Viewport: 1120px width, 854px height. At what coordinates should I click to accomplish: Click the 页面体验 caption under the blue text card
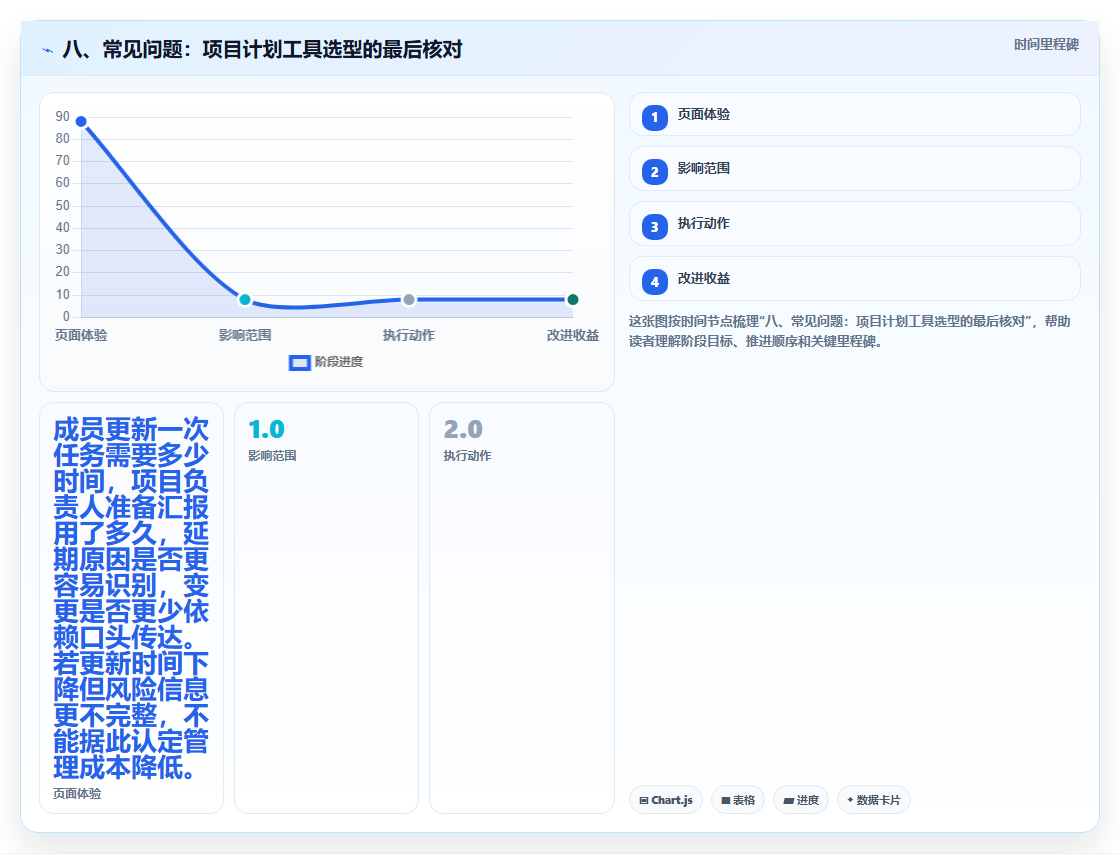[77, 794]
